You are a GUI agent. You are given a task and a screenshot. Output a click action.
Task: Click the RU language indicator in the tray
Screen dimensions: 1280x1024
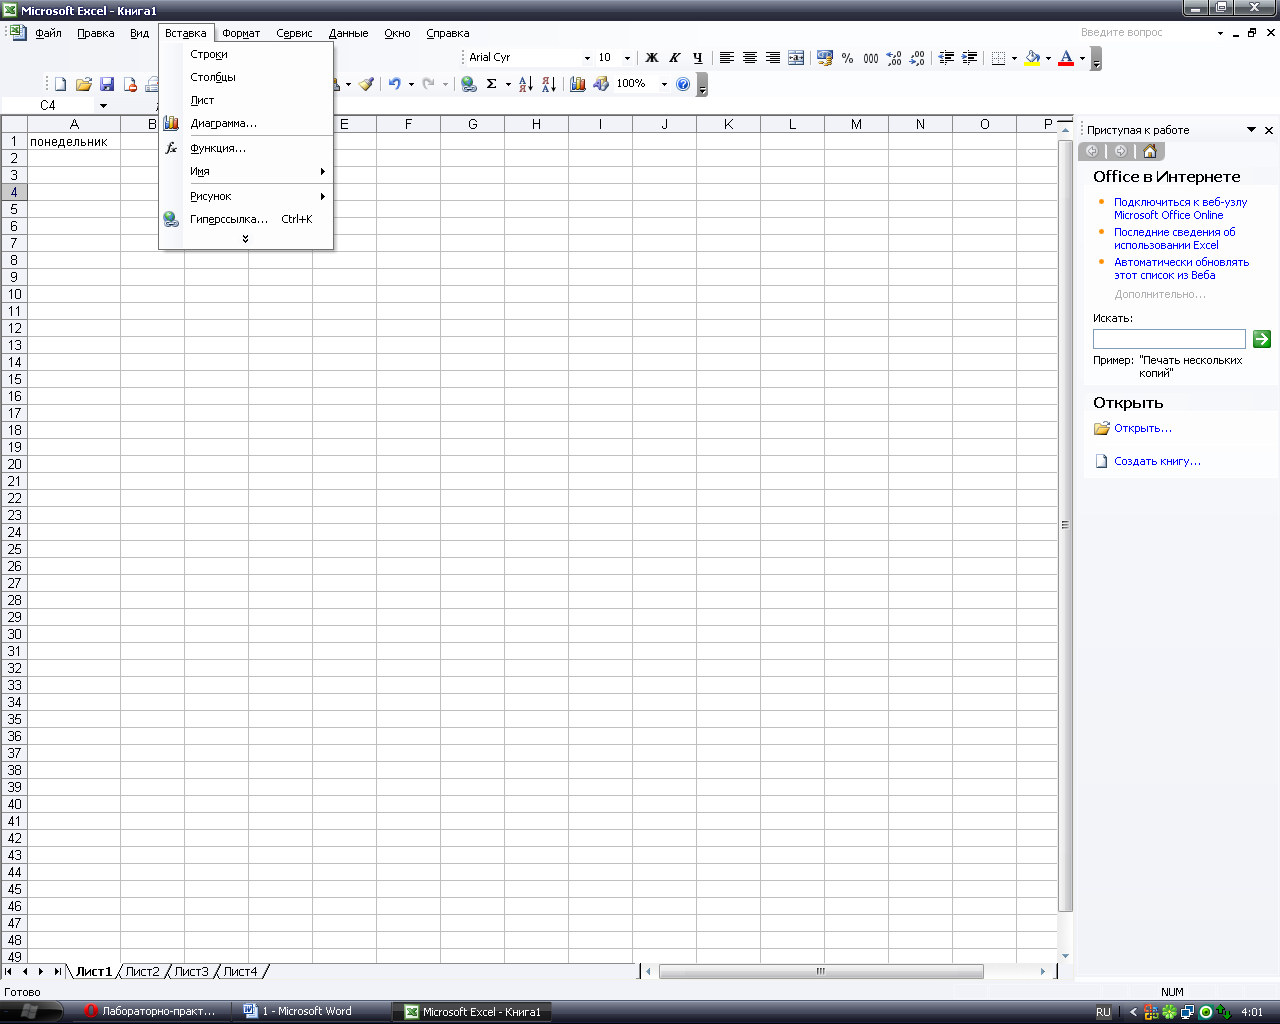(1103, 1012)
